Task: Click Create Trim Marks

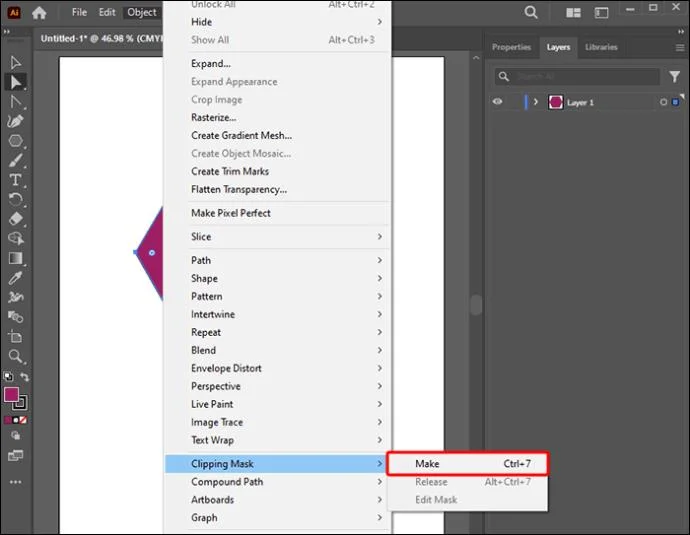Action: [230, 171]
